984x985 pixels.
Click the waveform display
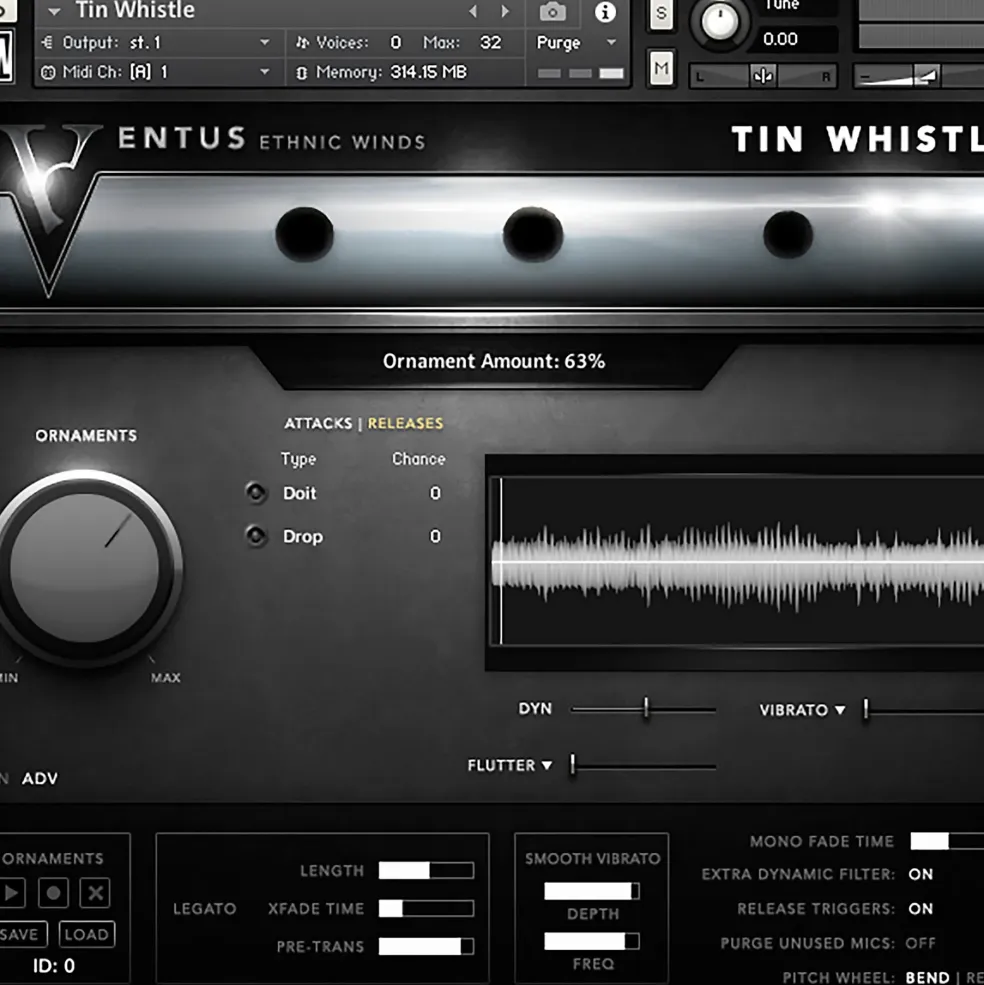(736, 562)
